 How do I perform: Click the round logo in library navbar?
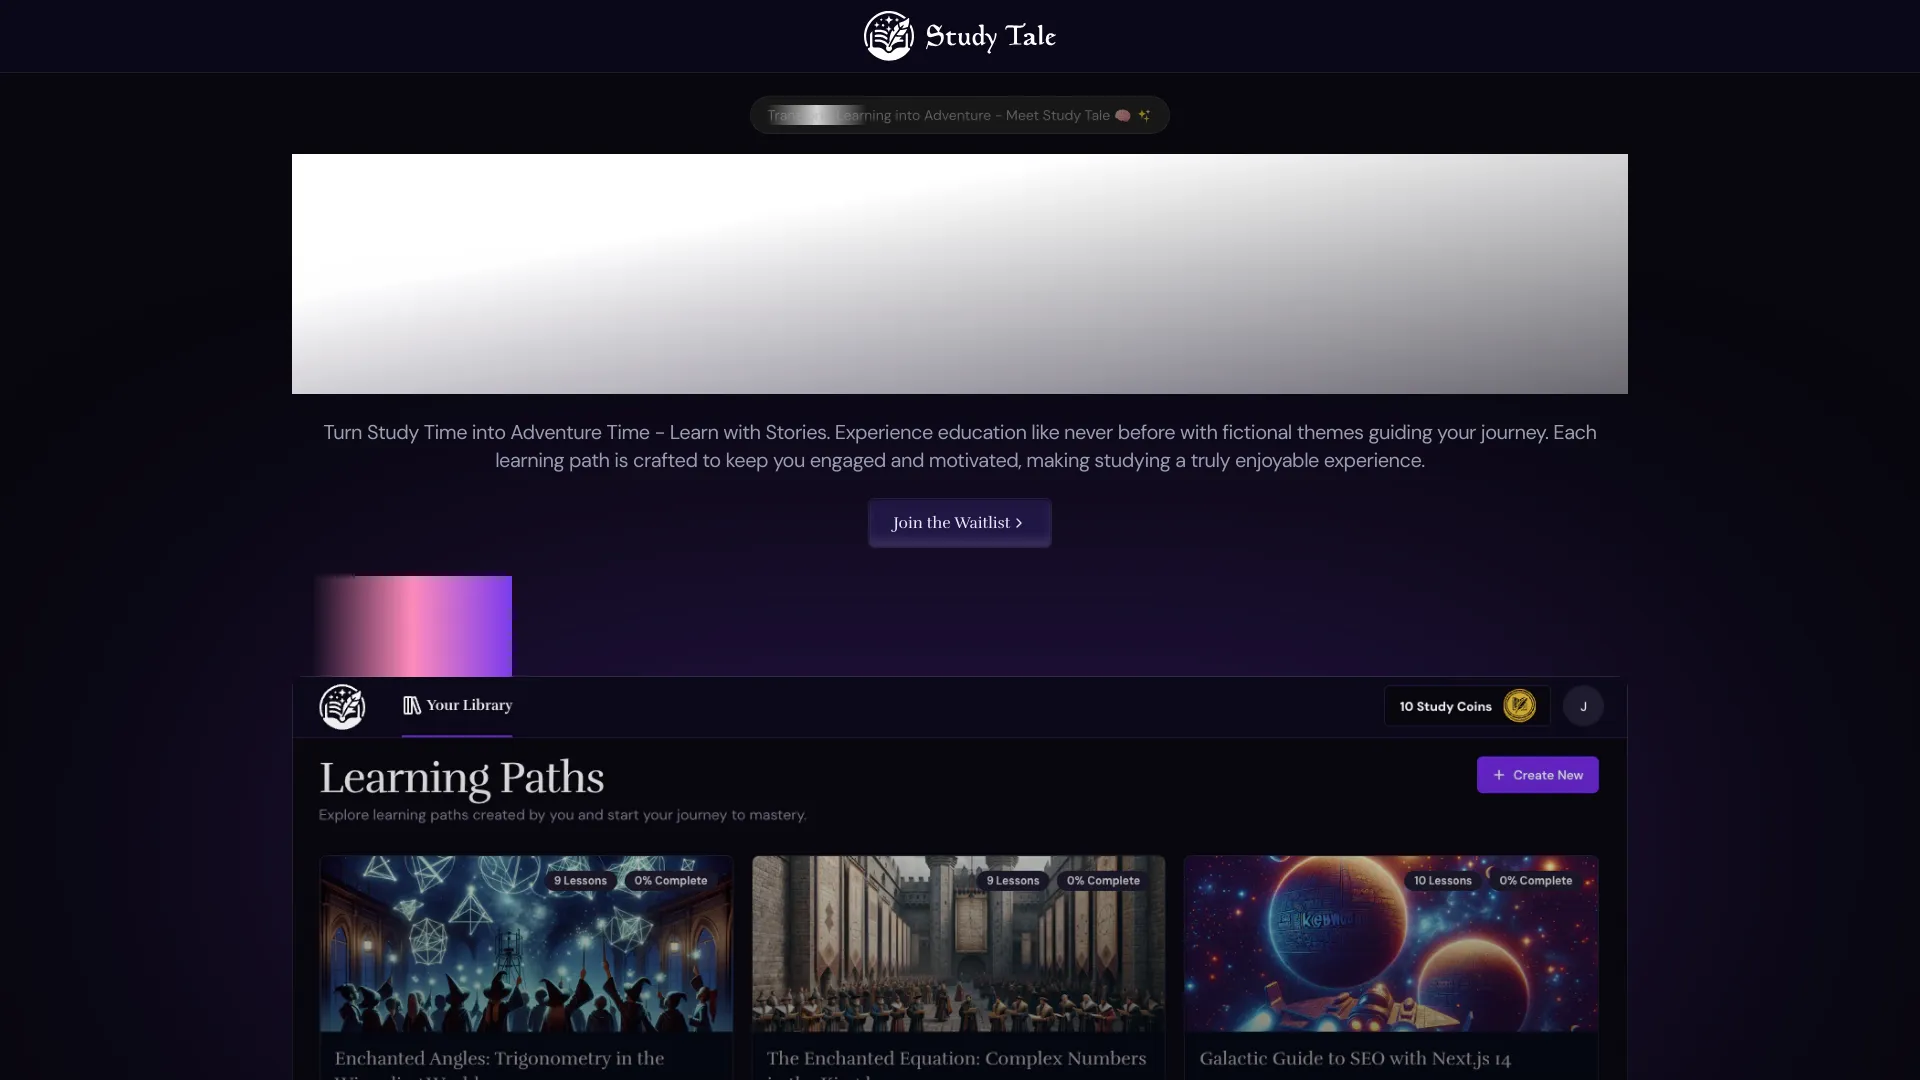point(342,707)
